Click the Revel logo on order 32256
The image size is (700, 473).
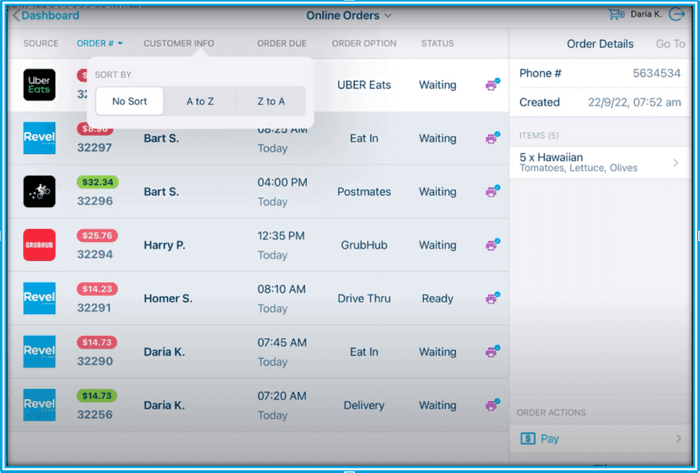pos(39,405)
